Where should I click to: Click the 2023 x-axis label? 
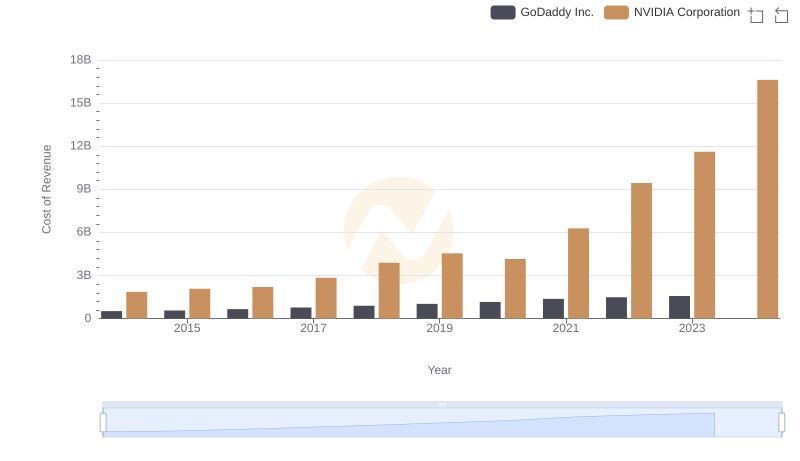pyautogui.click(x=692, y=328)
